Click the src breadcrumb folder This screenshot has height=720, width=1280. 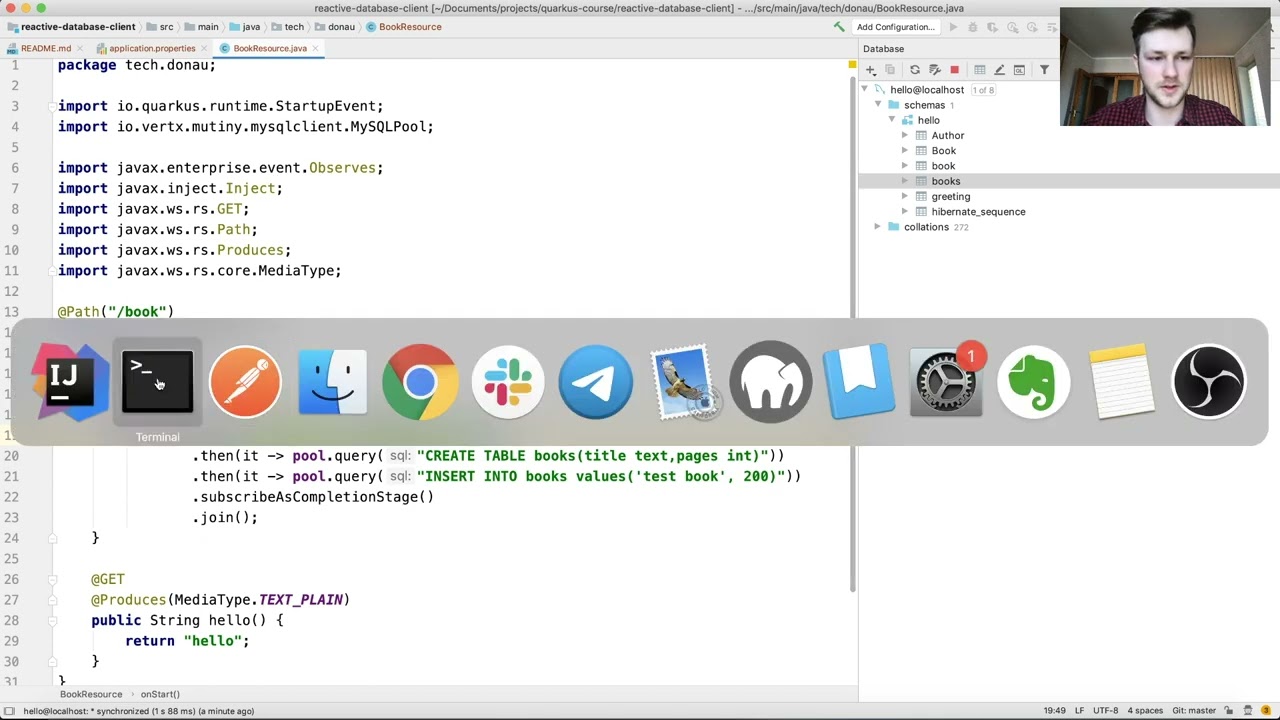pos(160,27)
